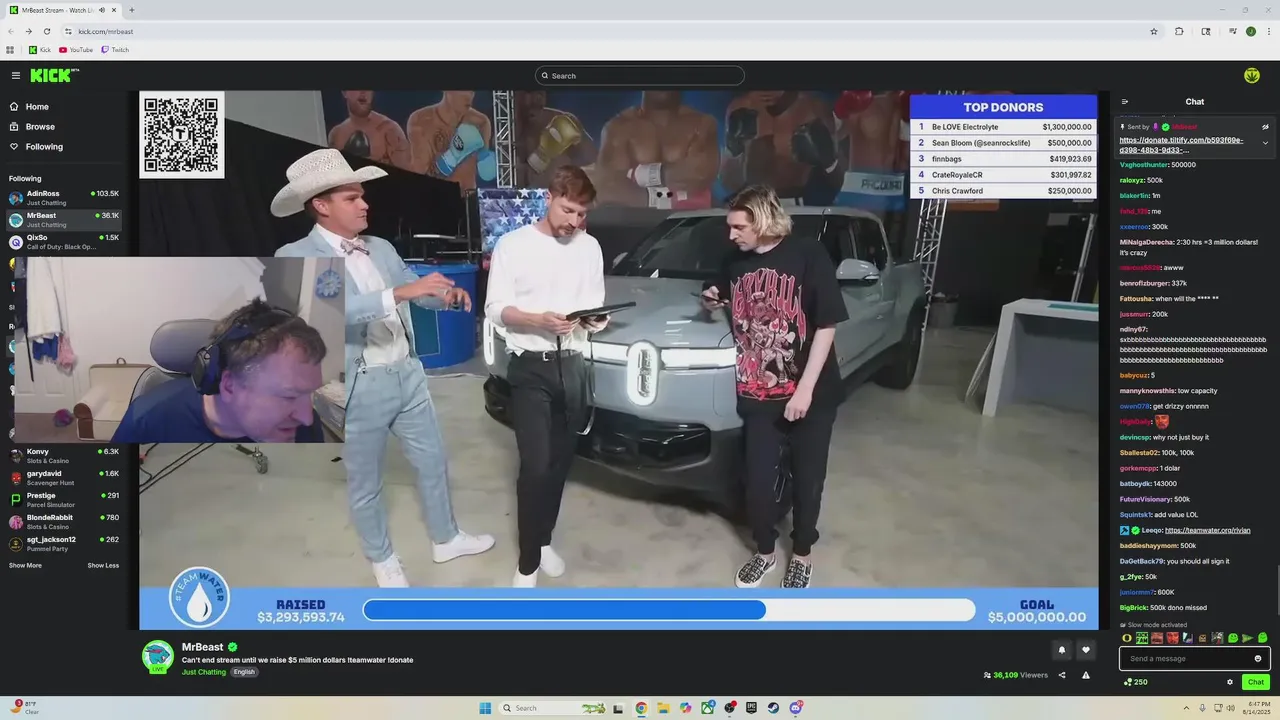Expand the pinned chat message chevron
This screenshot has height=720, width=1280.
click(1265, 143)
